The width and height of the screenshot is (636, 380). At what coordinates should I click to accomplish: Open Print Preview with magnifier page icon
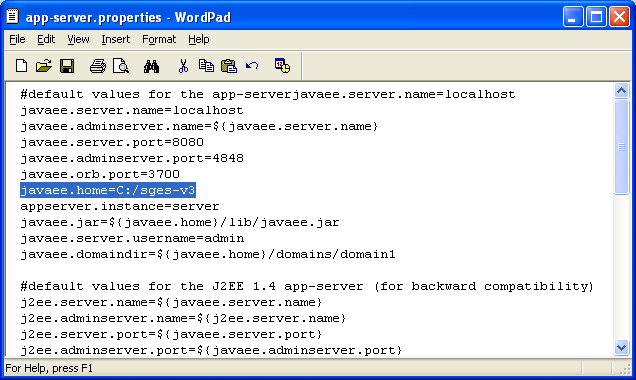(120, 66)
